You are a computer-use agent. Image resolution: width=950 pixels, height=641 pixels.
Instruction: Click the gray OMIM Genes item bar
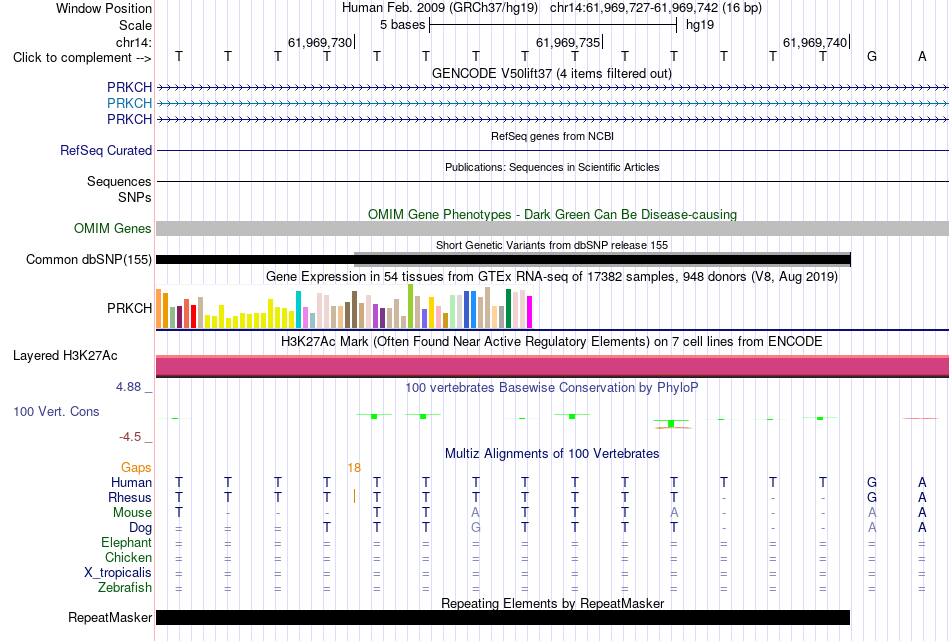coord(552,228)
